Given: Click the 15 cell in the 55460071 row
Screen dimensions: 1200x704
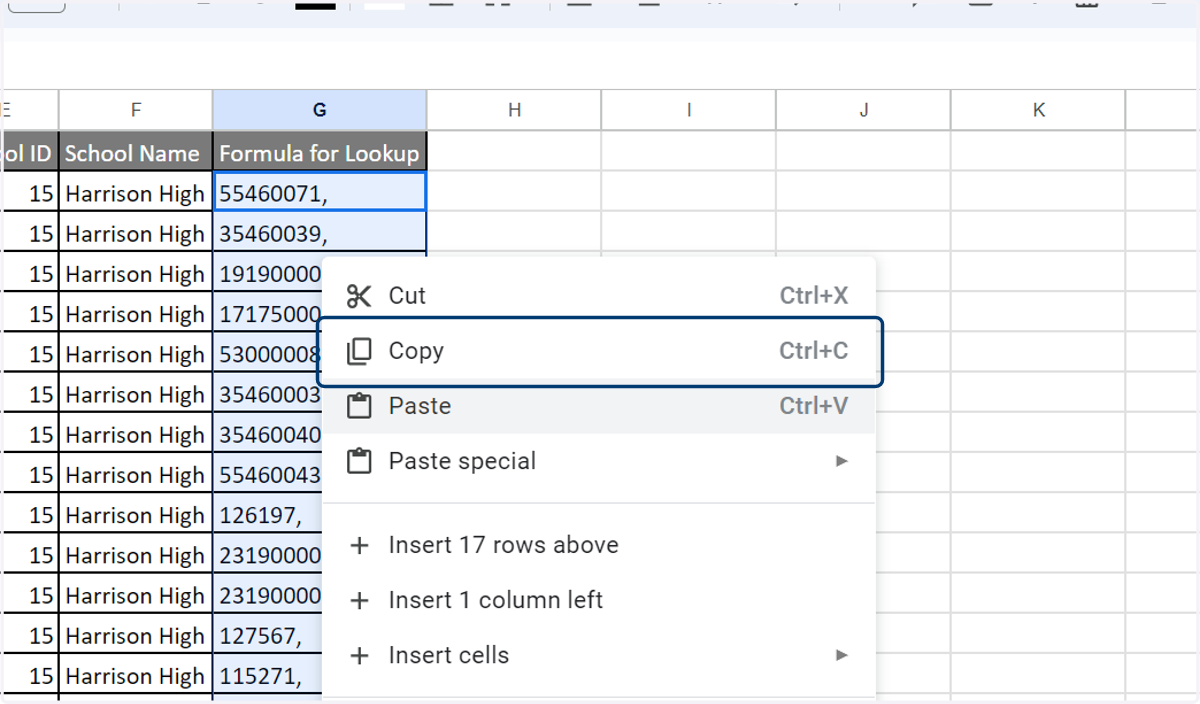Looking at the screenshot, I should tap(31, 193).
